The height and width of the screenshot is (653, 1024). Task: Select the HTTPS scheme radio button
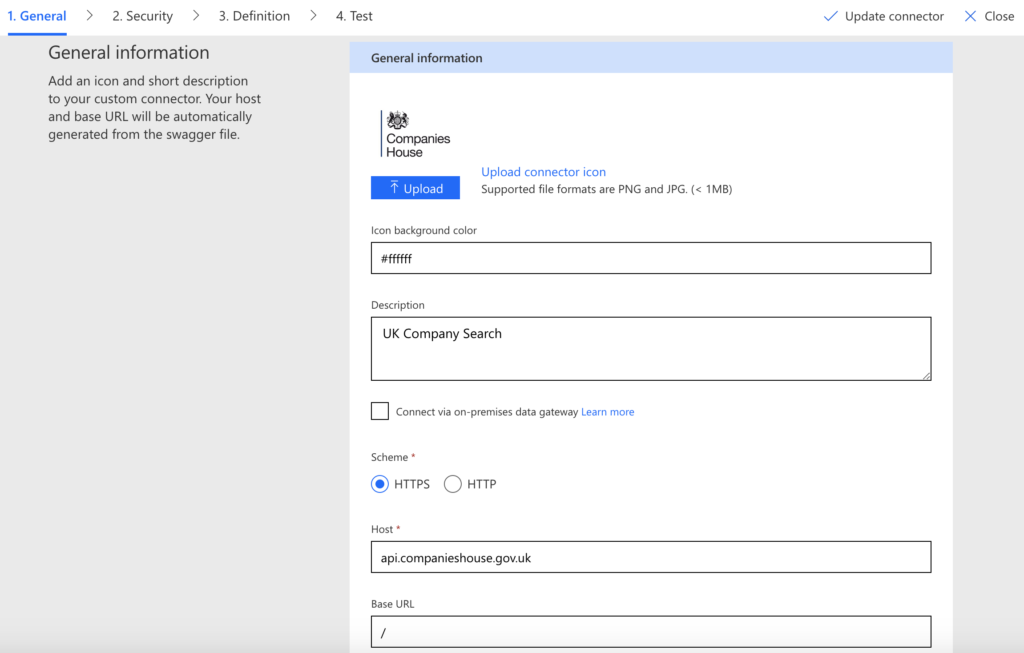coord(379,483)
